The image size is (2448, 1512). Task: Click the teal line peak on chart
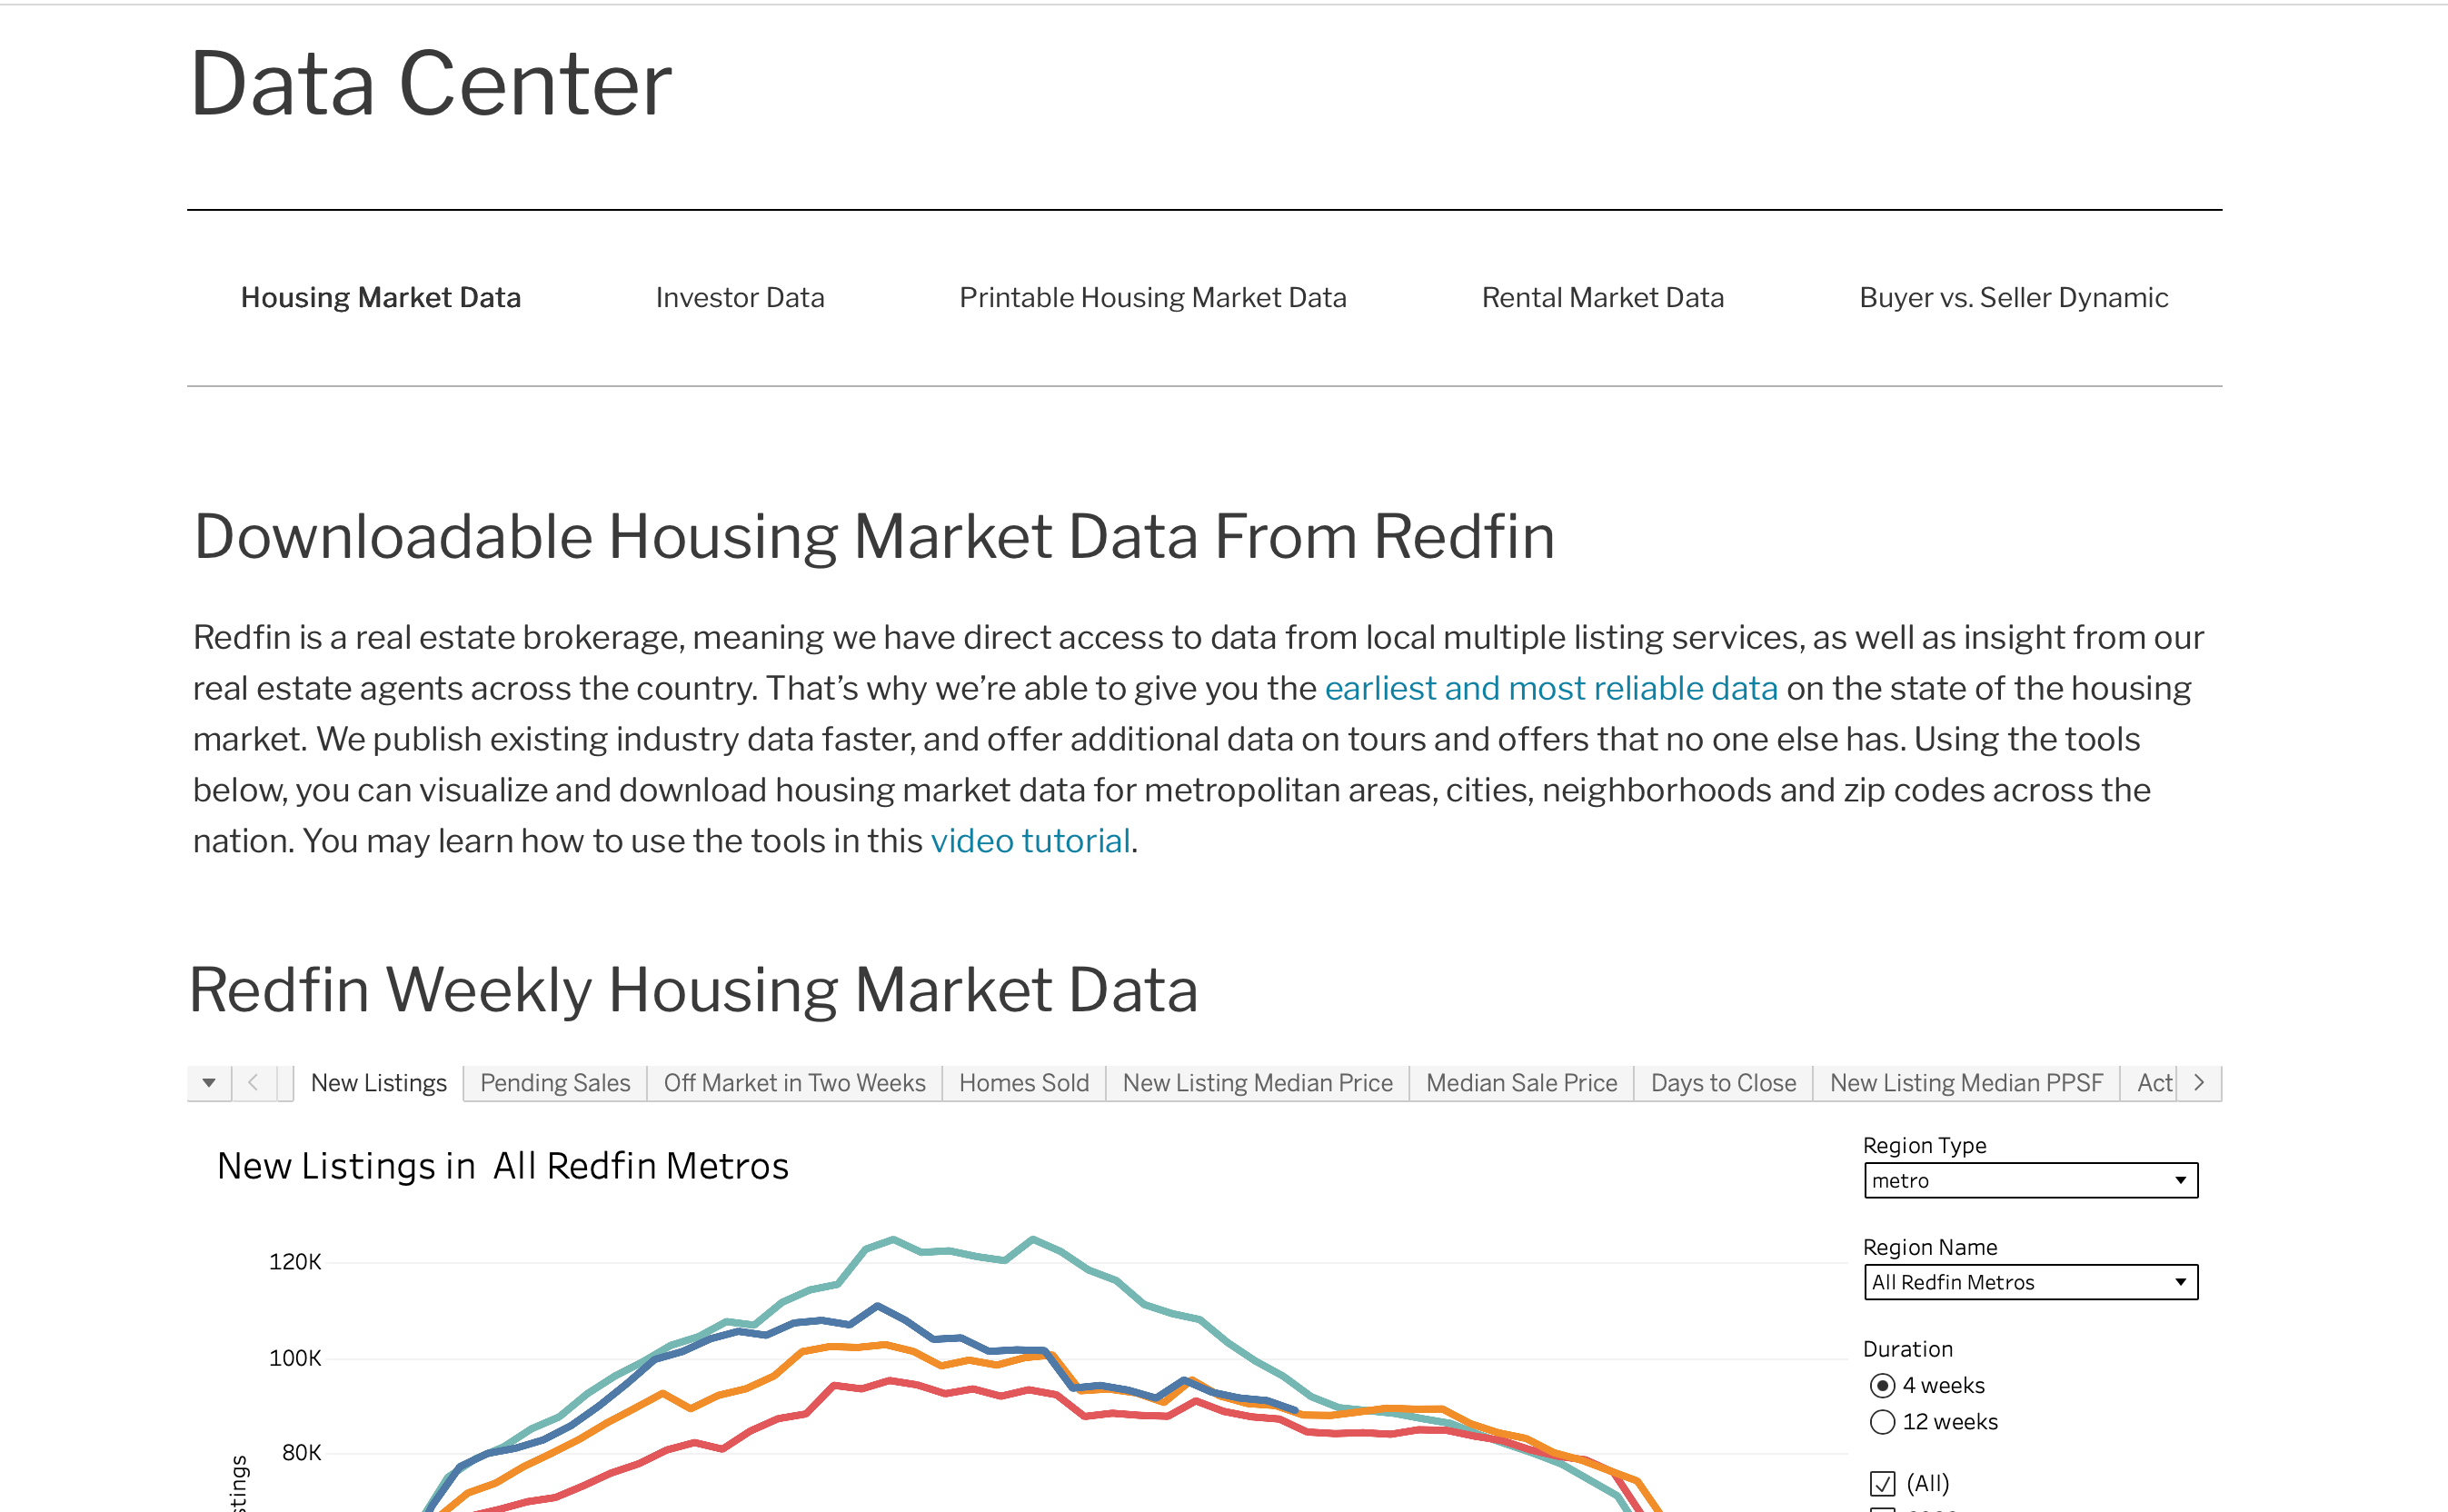[x=1033, y=1239]
